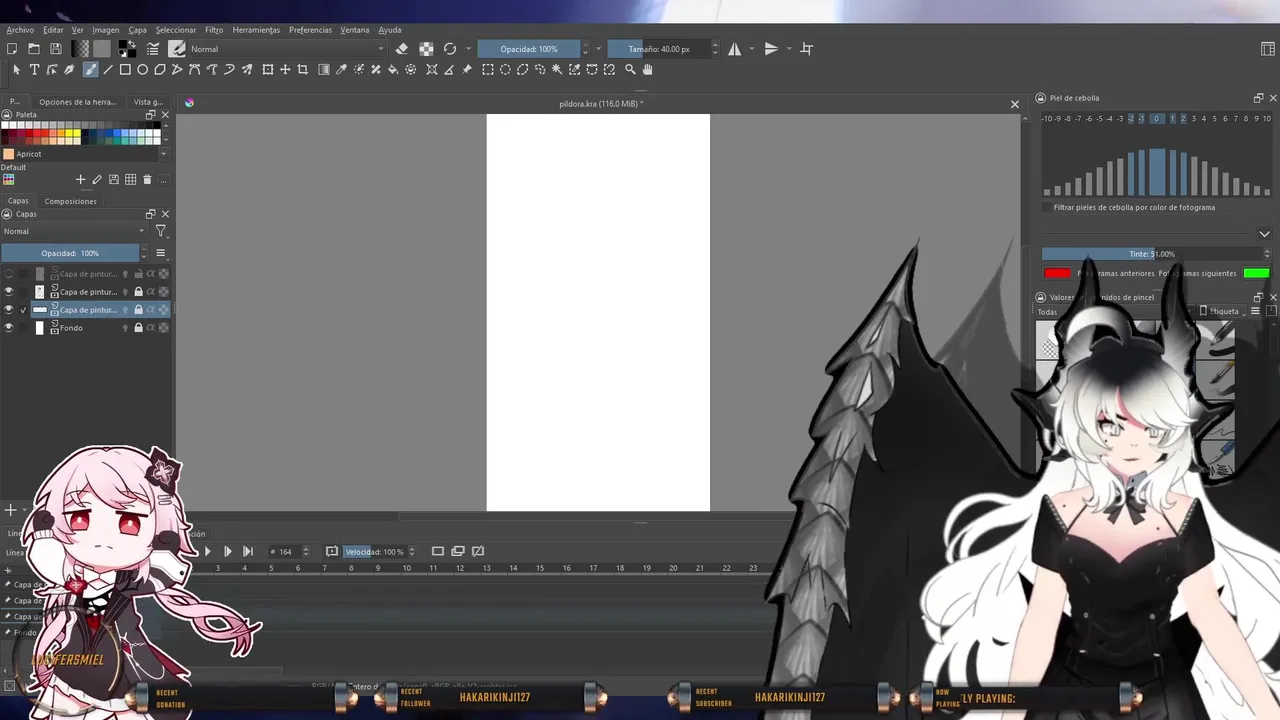Toggle lock on the selected paint layer
Screen dimensions: 1280x720
138,310
